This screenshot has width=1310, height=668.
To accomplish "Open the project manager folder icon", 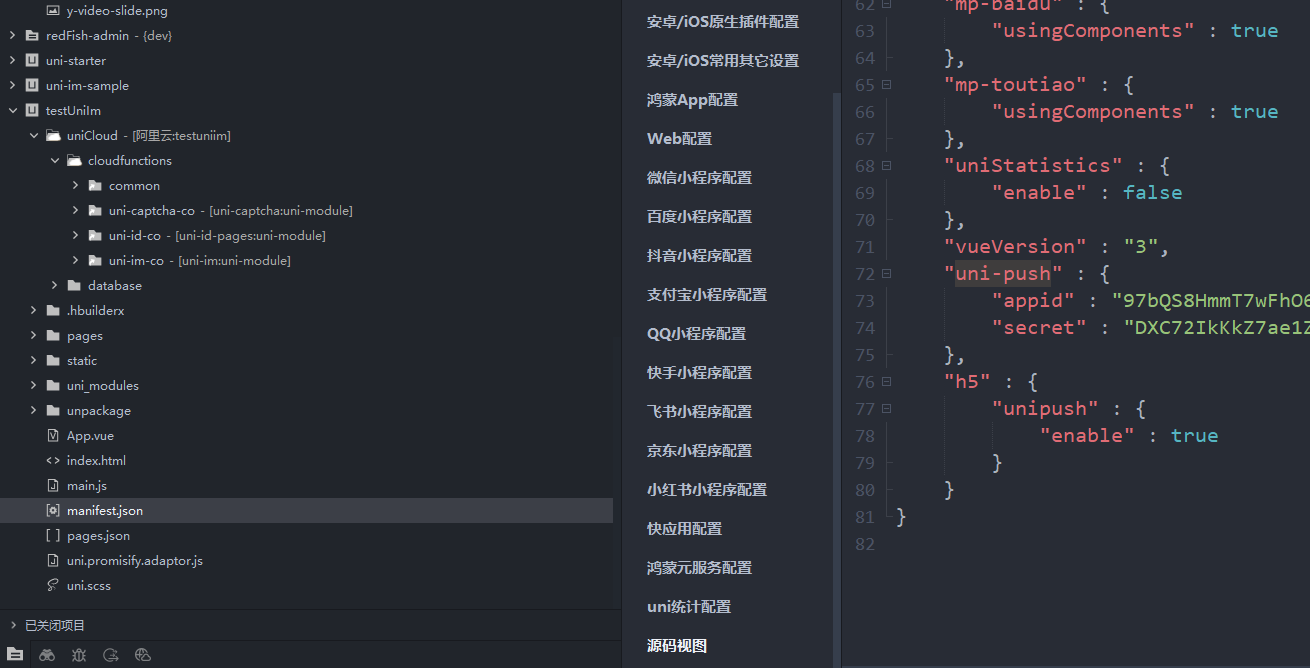I will 15,655.
